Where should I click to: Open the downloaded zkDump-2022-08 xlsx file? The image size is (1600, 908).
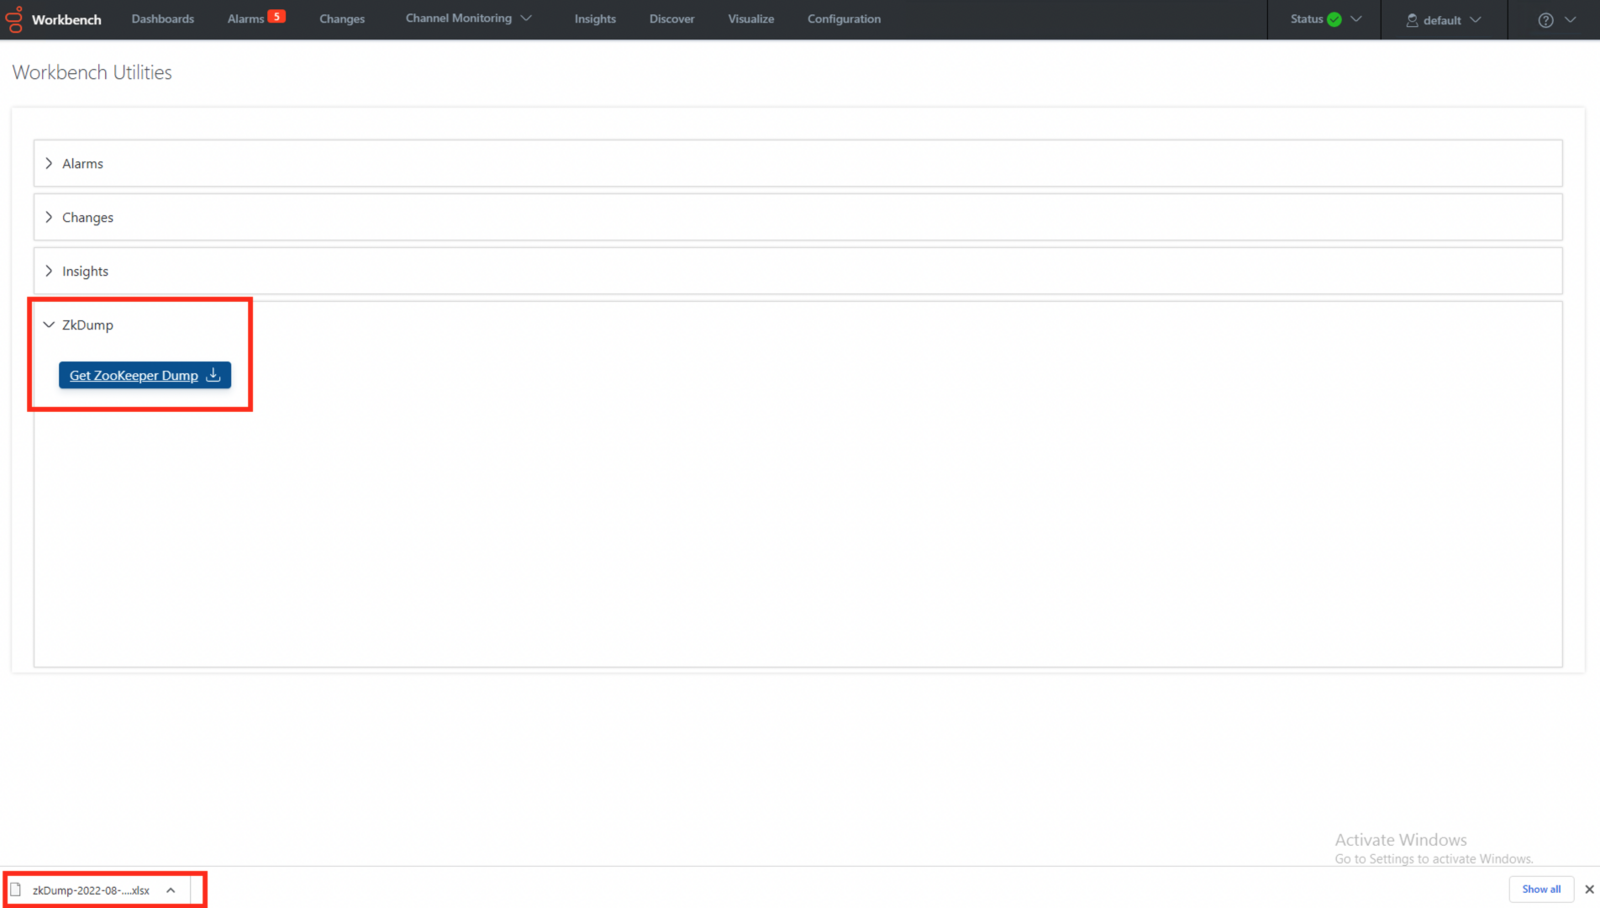(x=91, y=890)
